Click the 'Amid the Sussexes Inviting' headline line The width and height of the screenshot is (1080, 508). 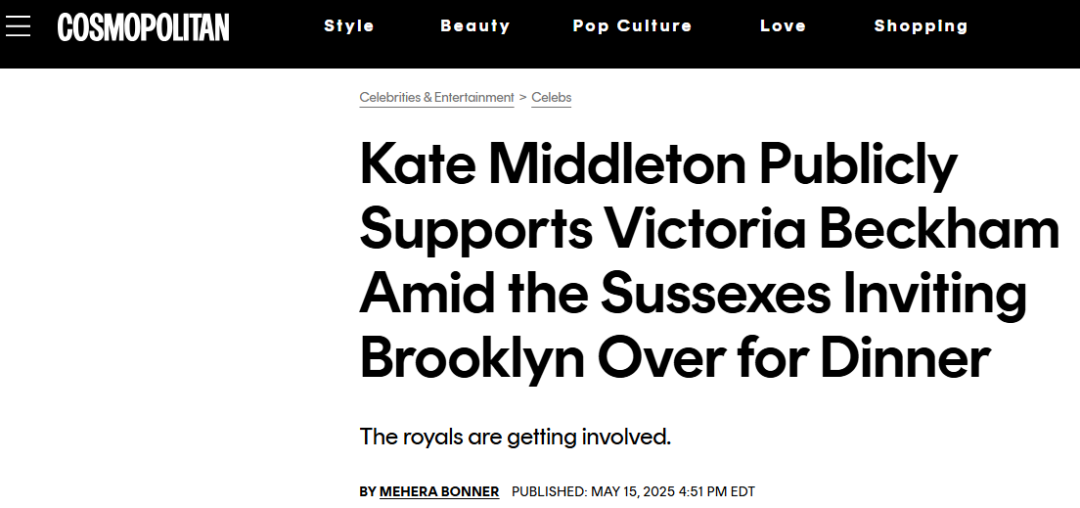pyautogui.click(x=694, y=294)
